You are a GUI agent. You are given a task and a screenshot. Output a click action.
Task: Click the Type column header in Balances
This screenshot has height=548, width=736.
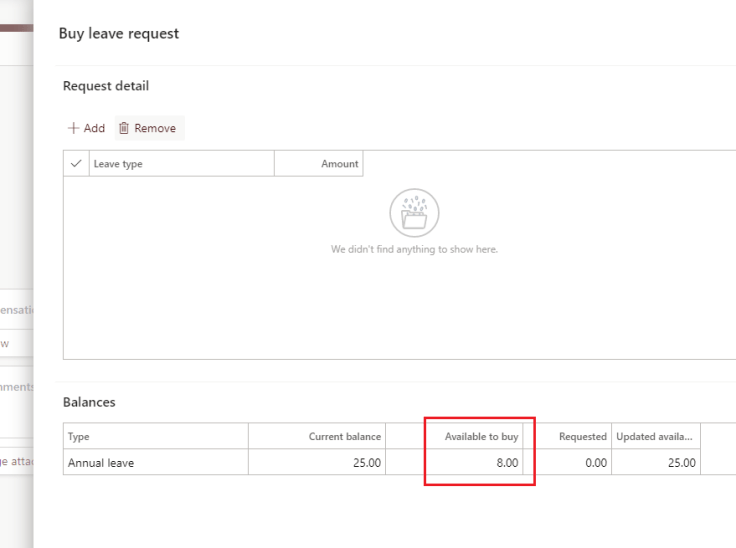(x=79, y=437)
